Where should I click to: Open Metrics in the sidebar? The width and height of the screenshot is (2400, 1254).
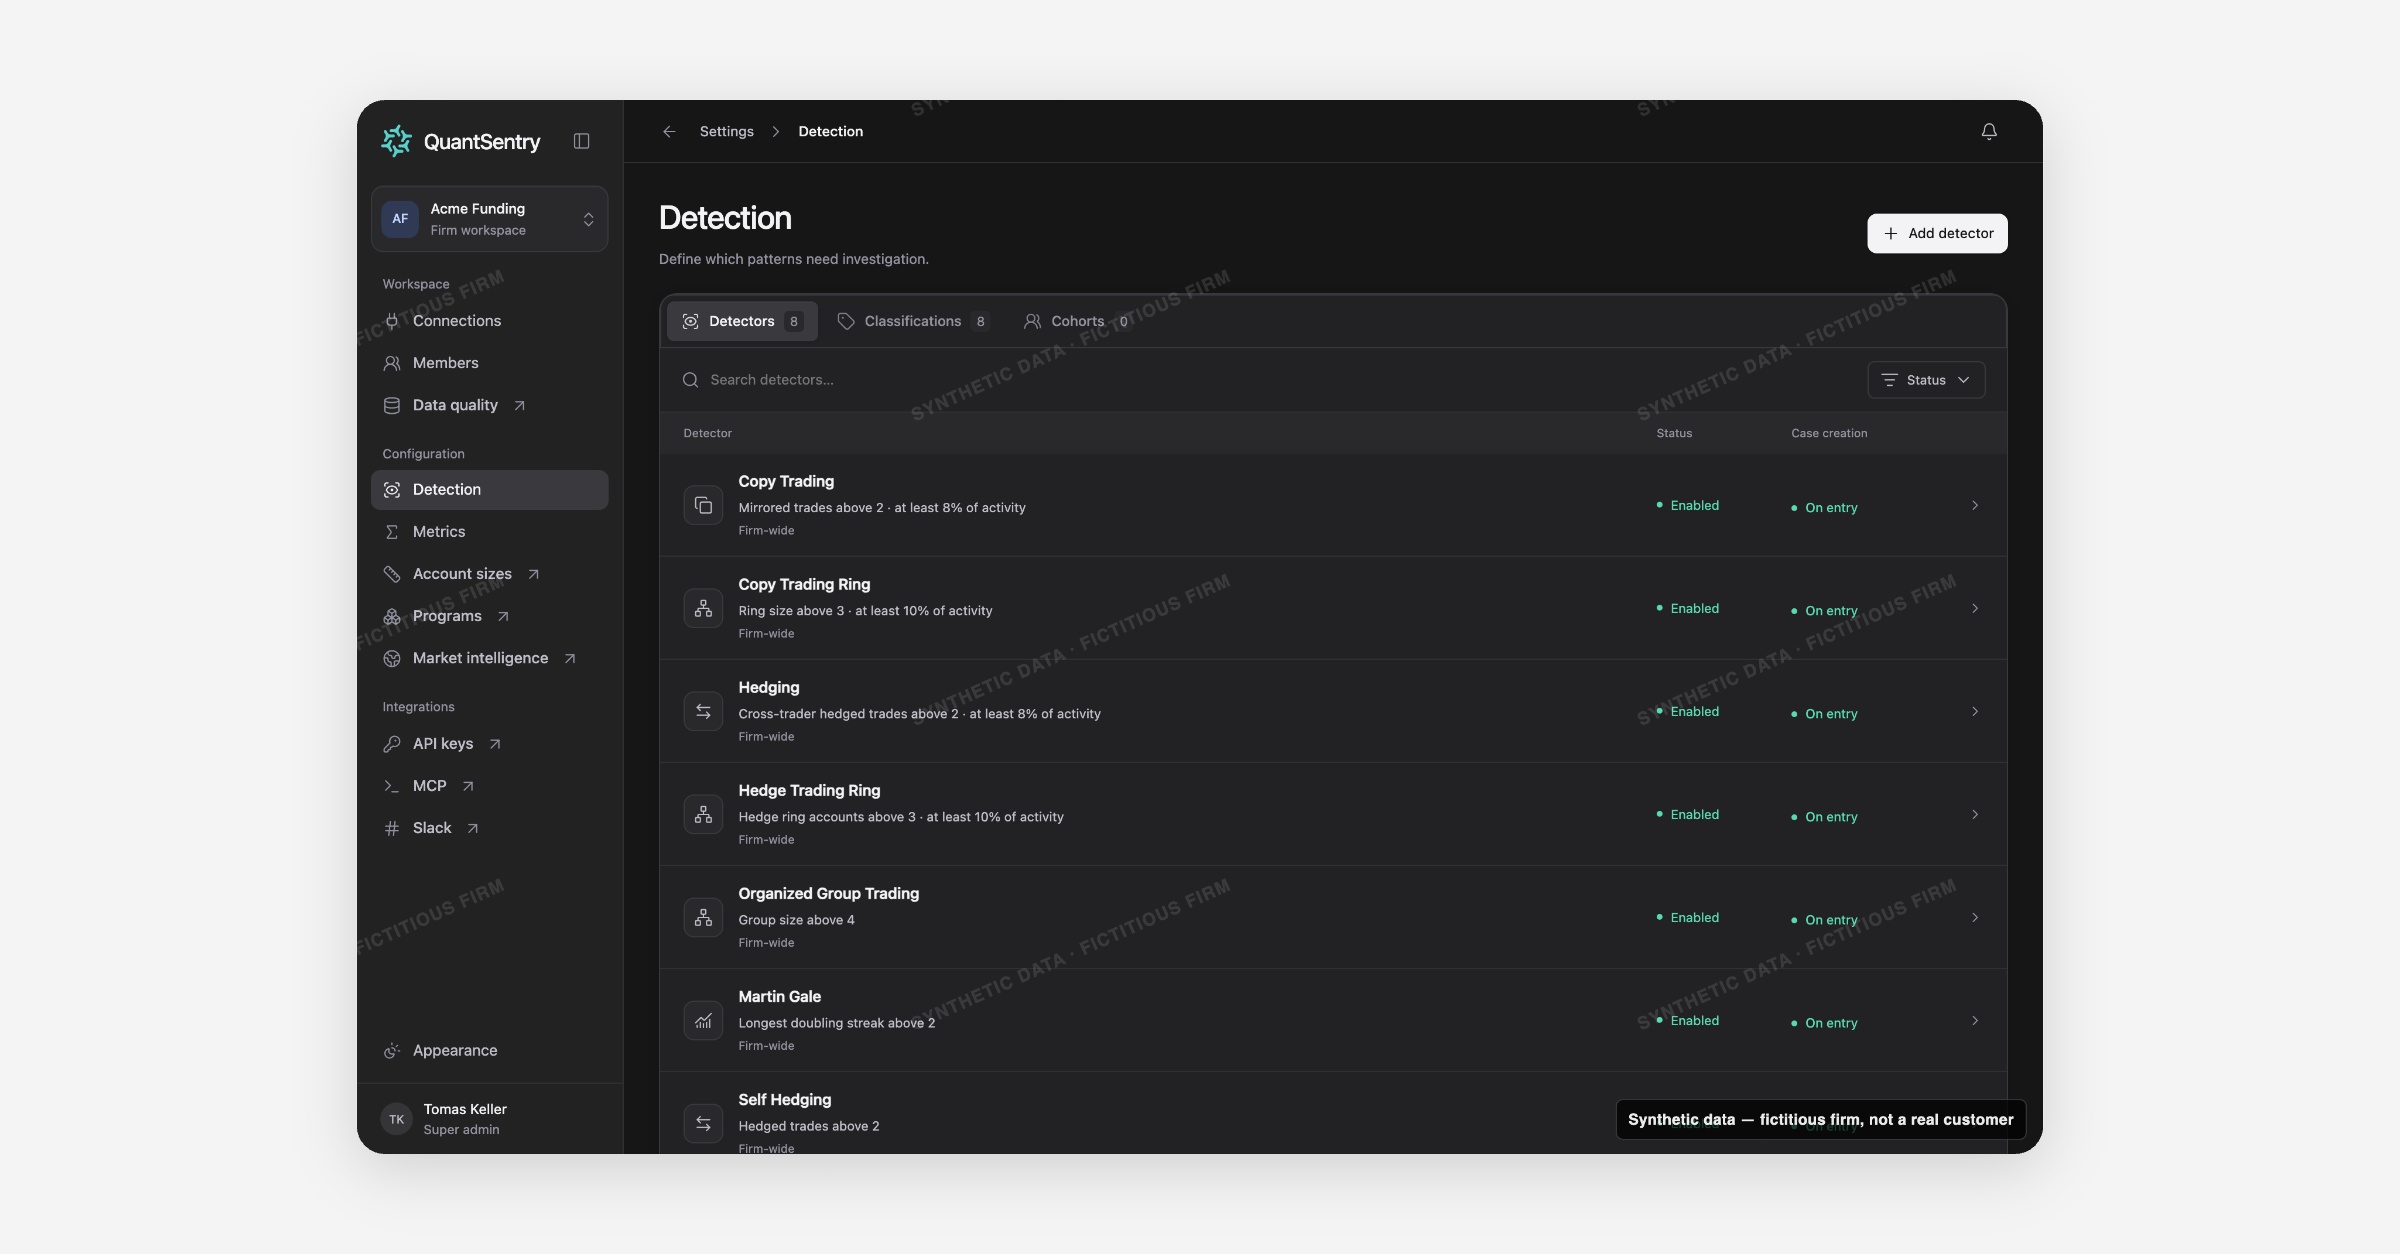coord(489,532)
